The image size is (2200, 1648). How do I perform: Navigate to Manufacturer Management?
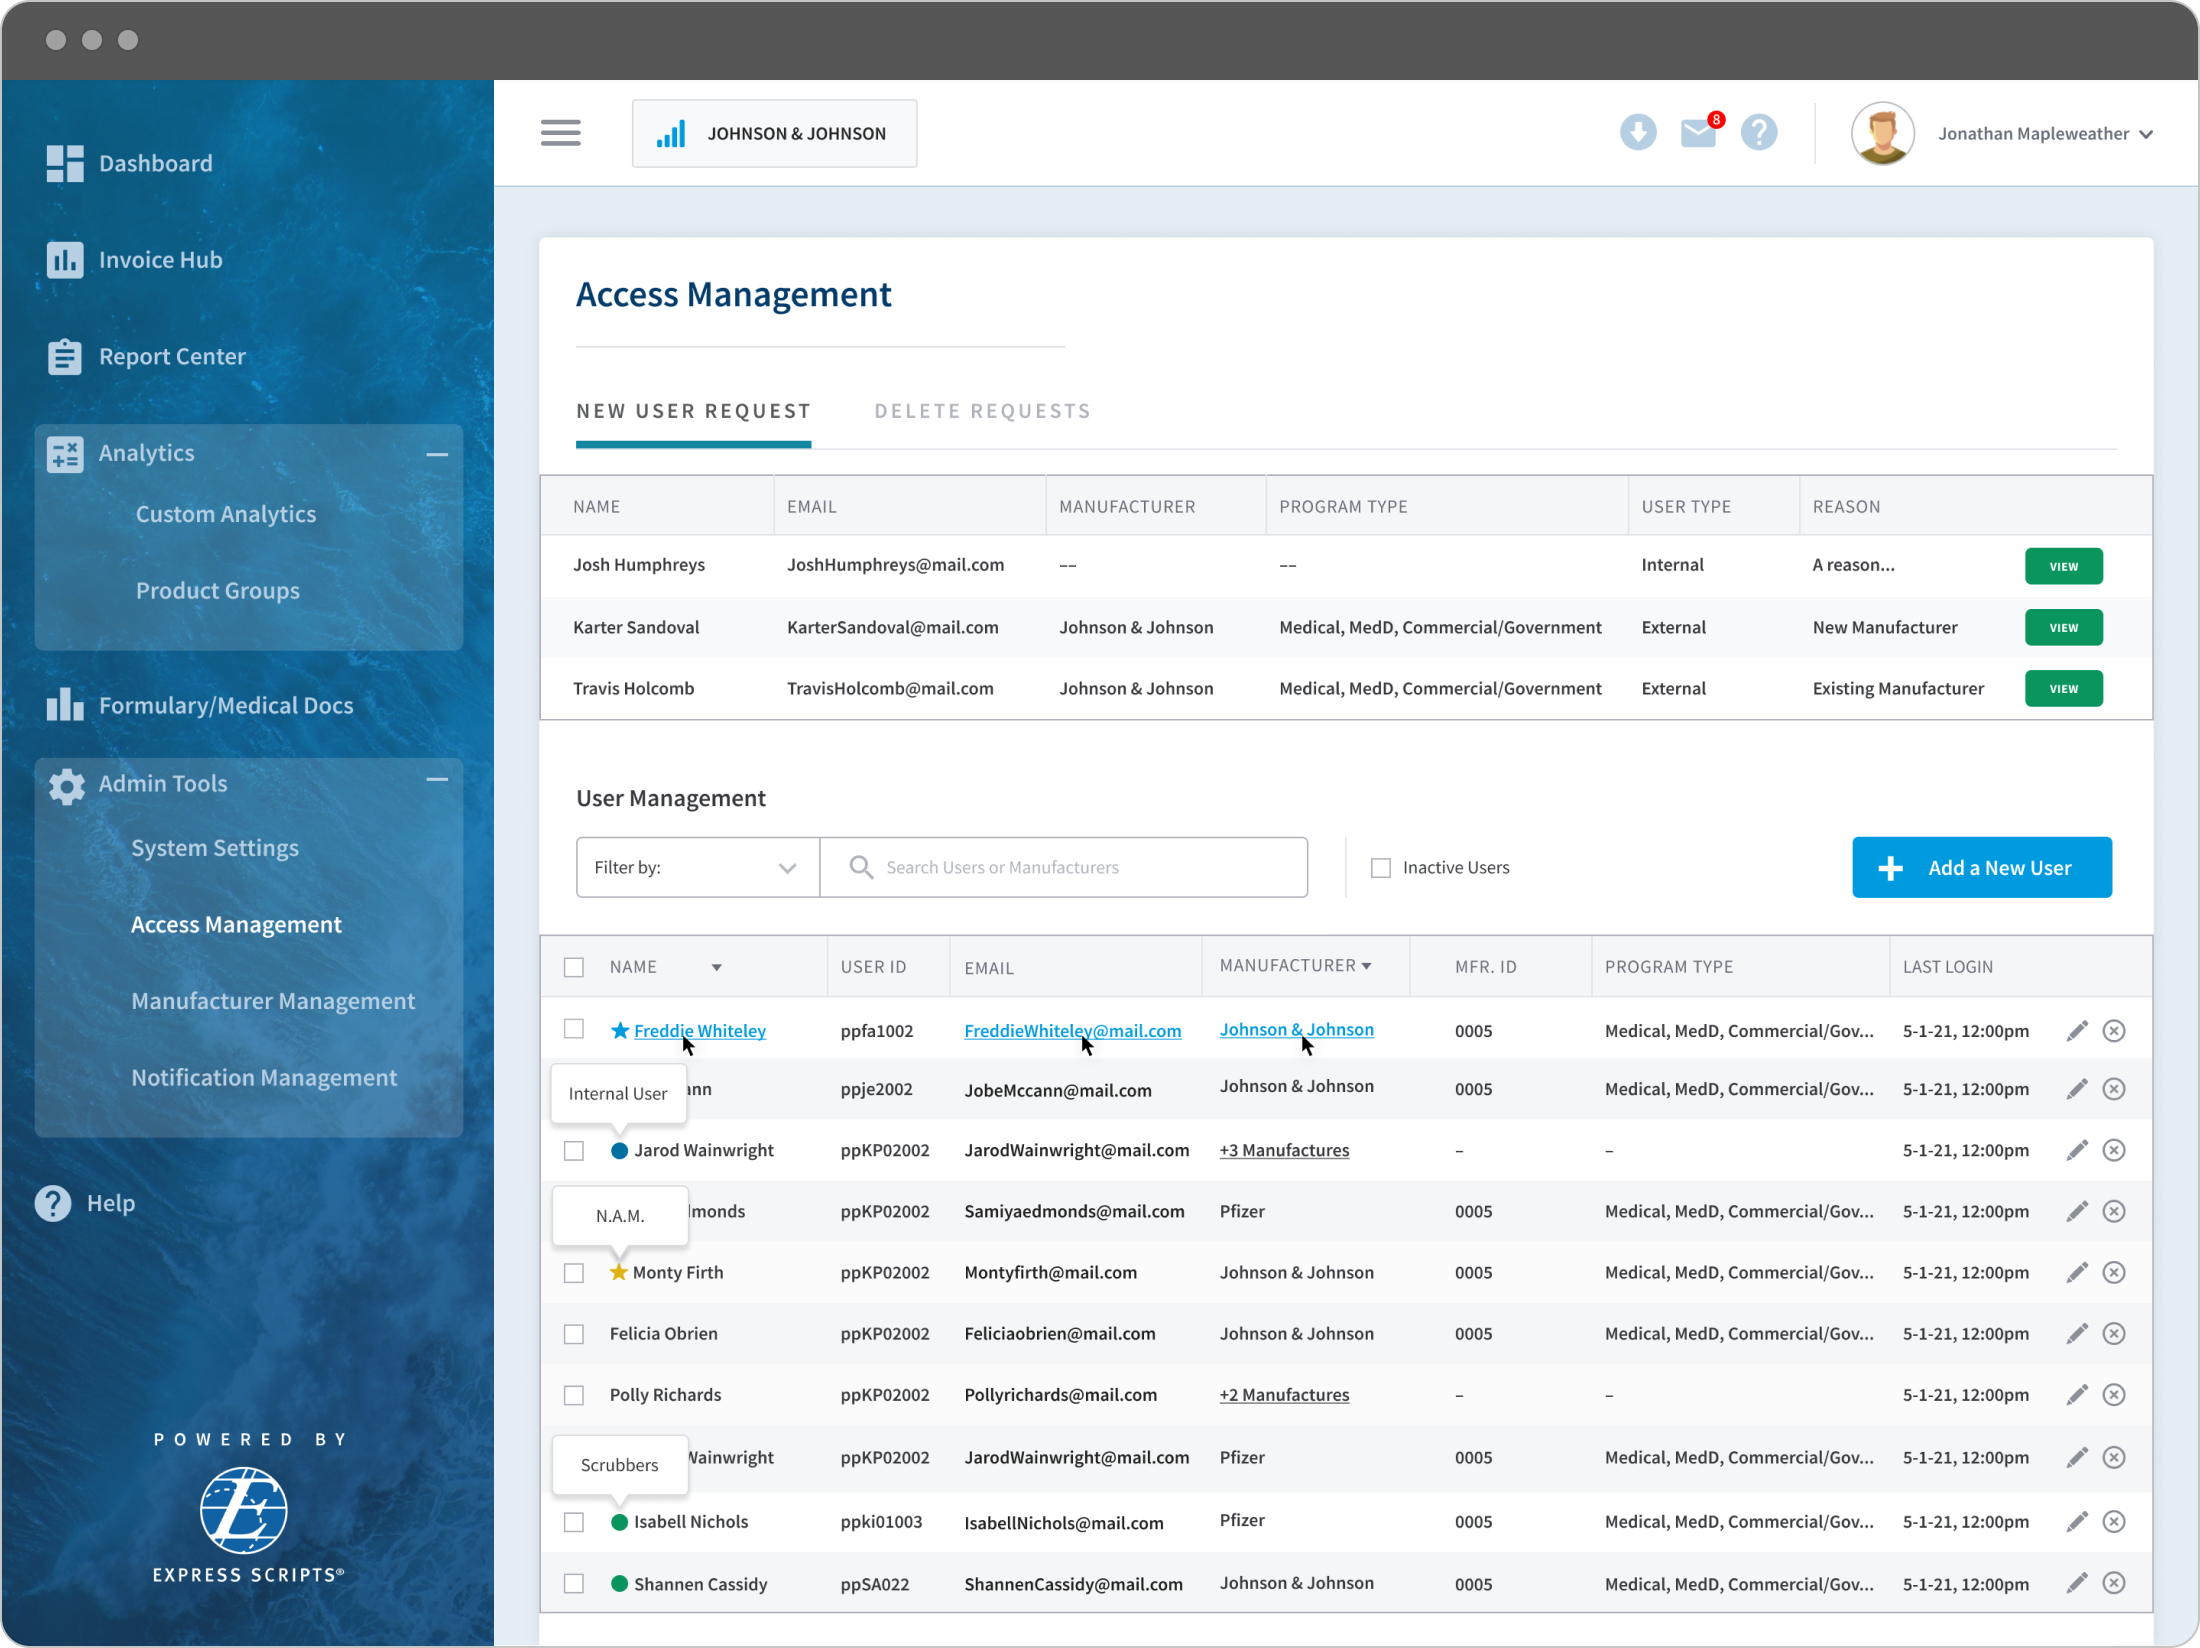[273, 1001]
